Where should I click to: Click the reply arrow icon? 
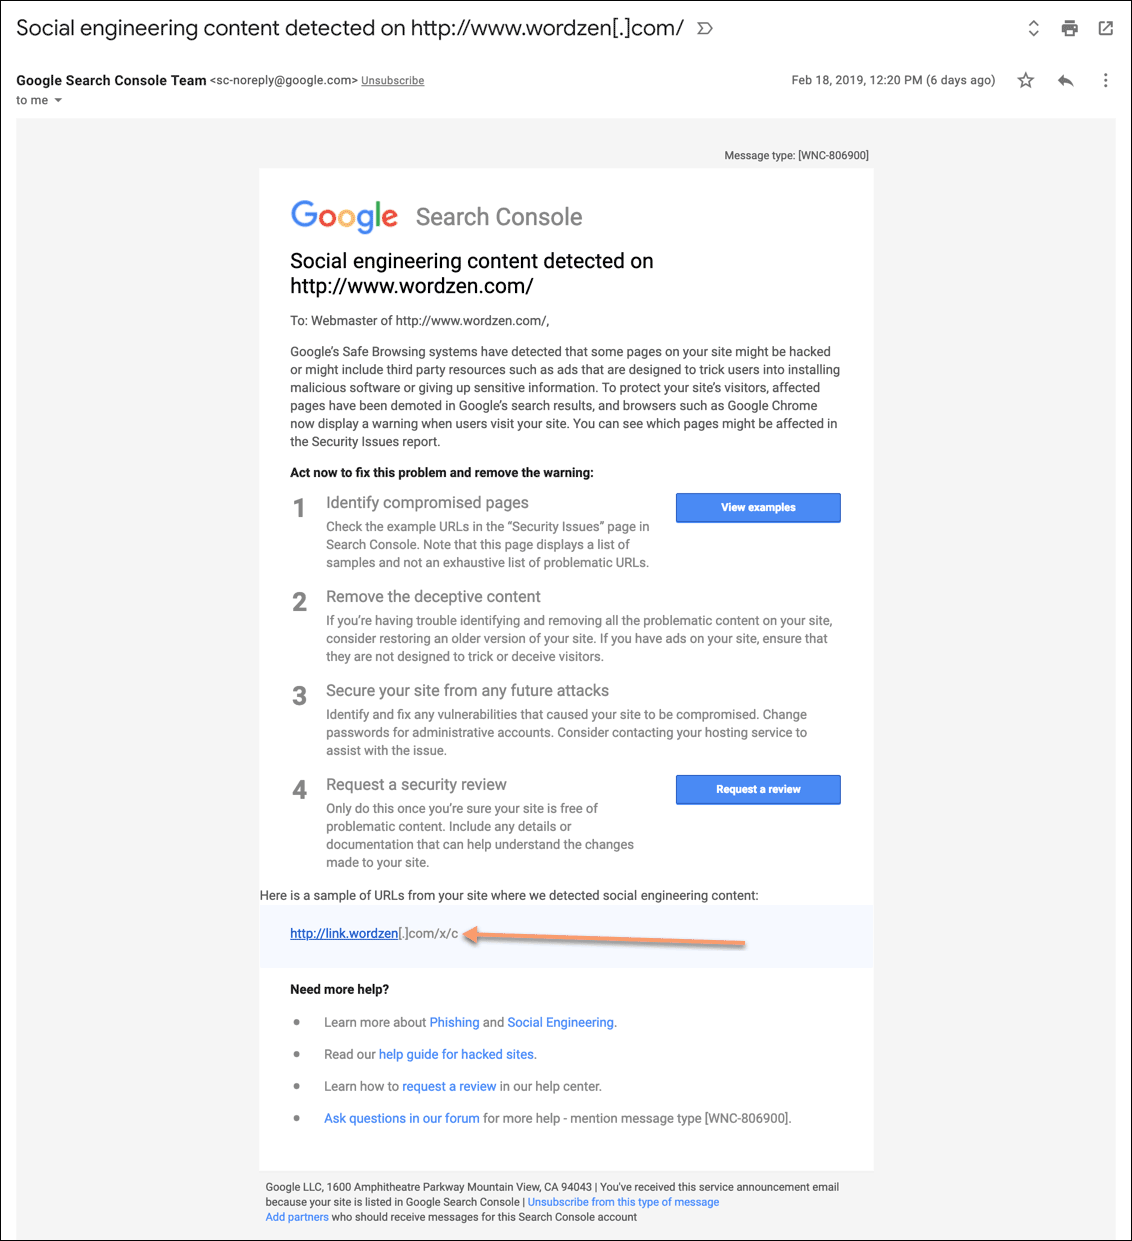[1066, 81]
